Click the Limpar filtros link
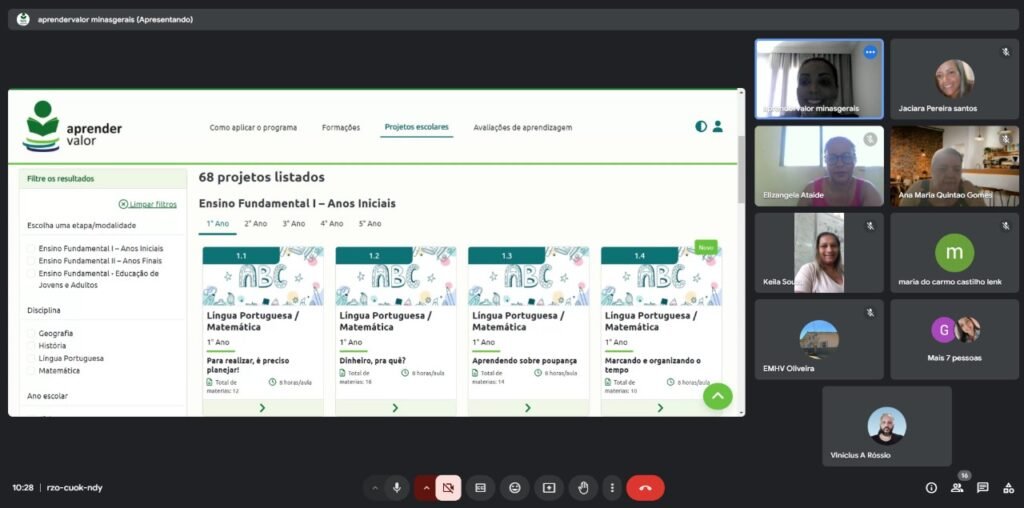 click(x=148, y=204)
